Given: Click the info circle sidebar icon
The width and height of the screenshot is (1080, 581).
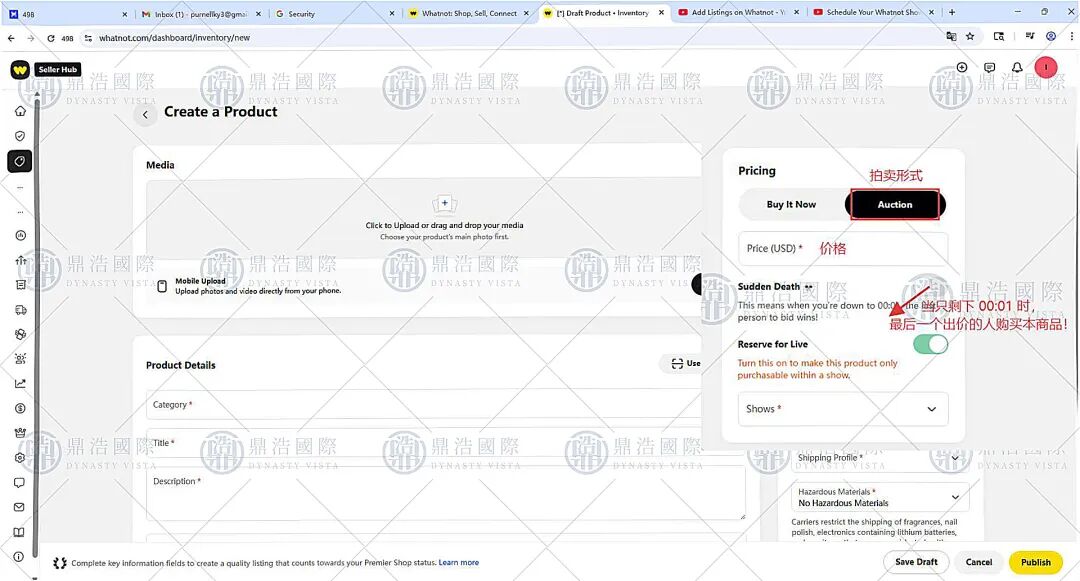Looking at the screenshot, I should click(x=20, y=556).
